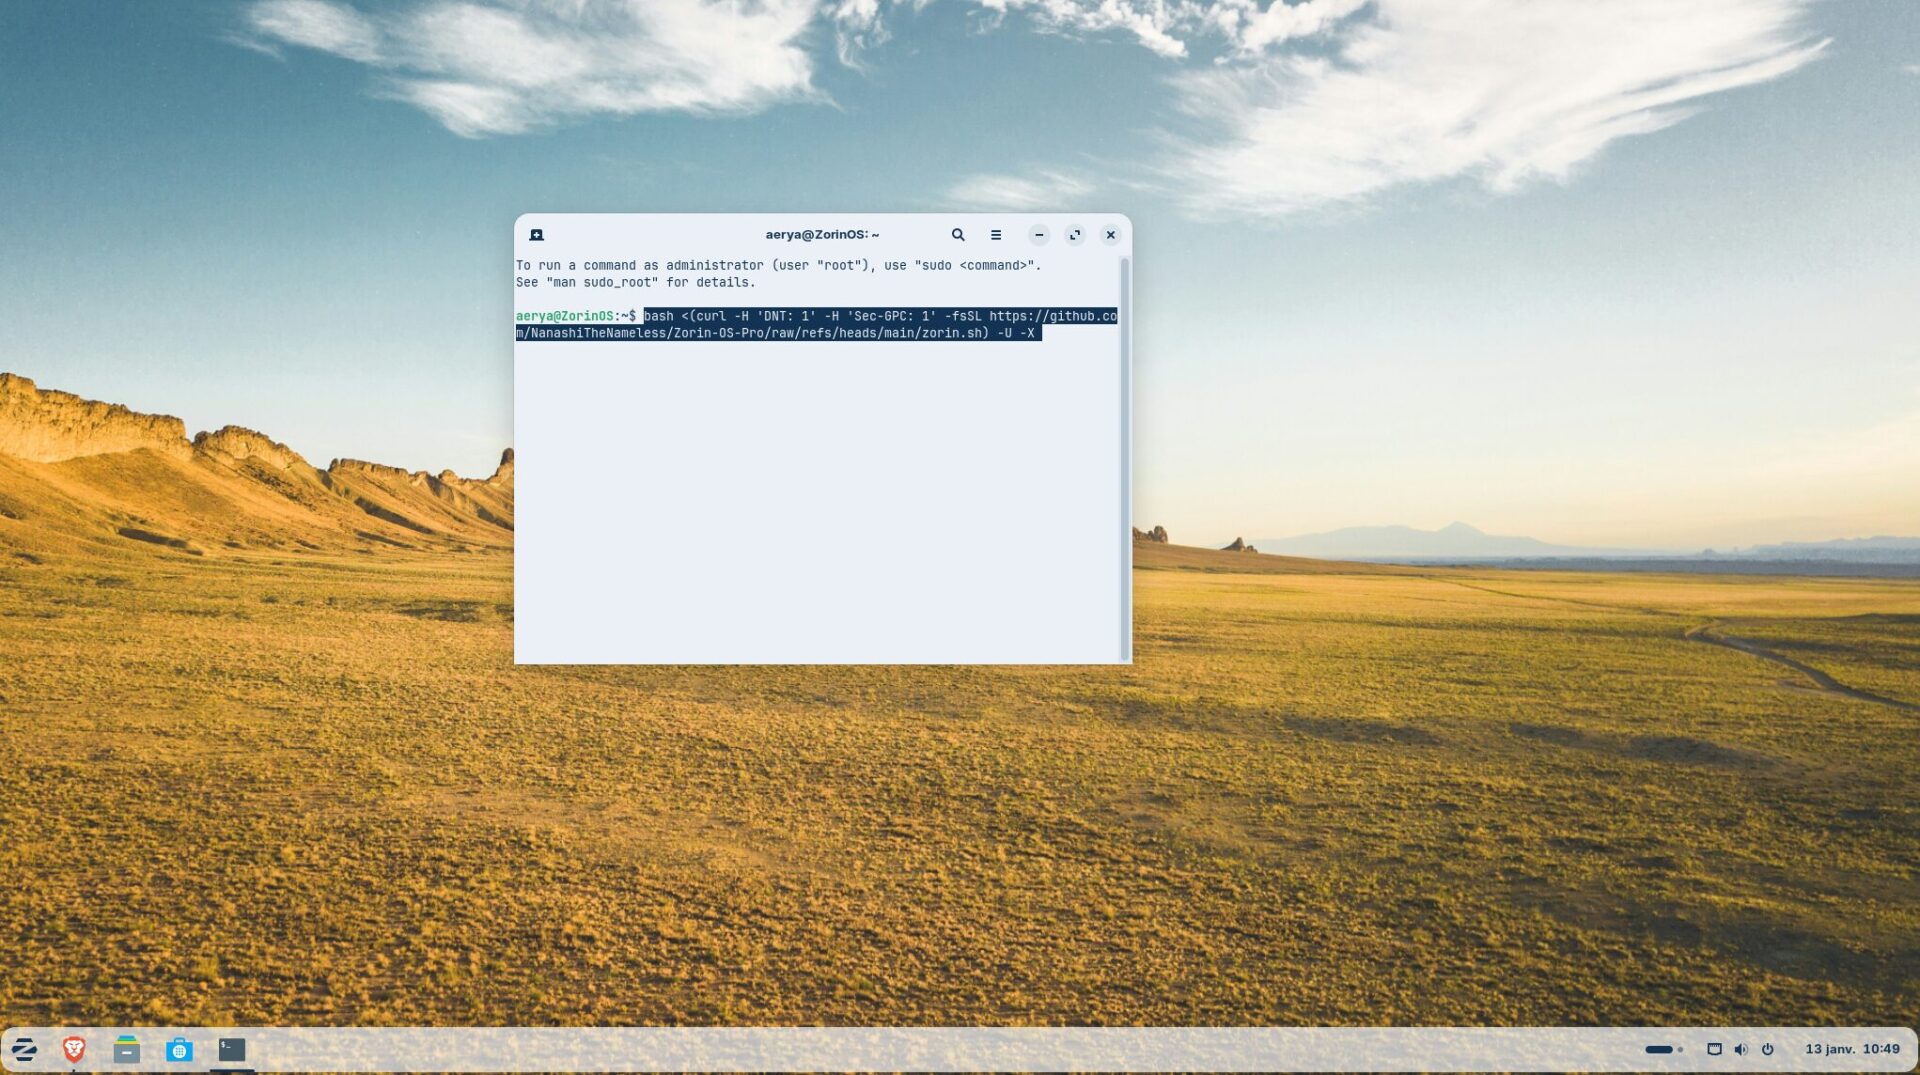Switch to the second workspace dot

point(1680,1049)
